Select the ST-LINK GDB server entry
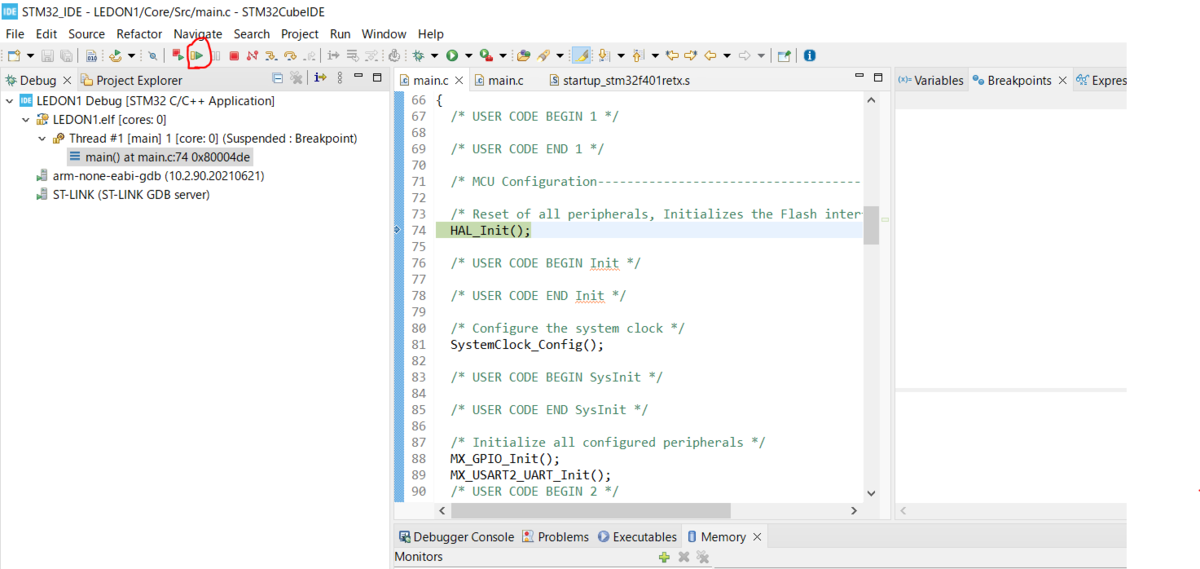This screenshot has width=1200, height=569. 122,195
